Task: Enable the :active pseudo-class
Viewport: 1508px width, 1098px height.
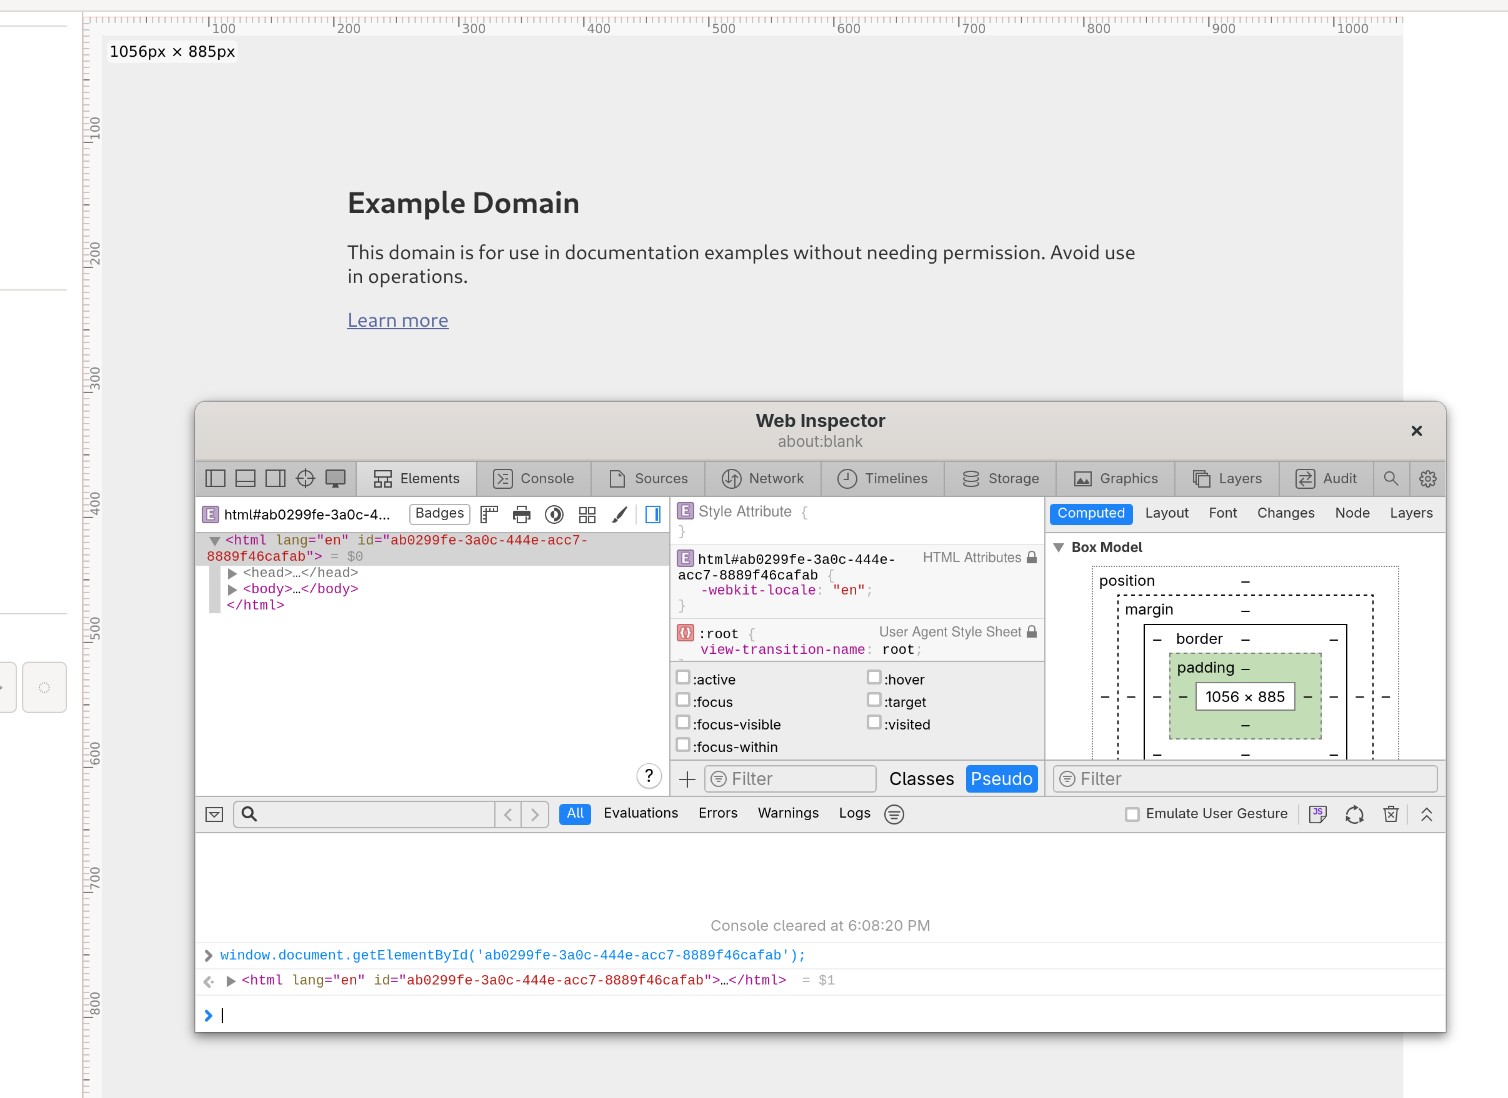Action: (x=683, y=677)
